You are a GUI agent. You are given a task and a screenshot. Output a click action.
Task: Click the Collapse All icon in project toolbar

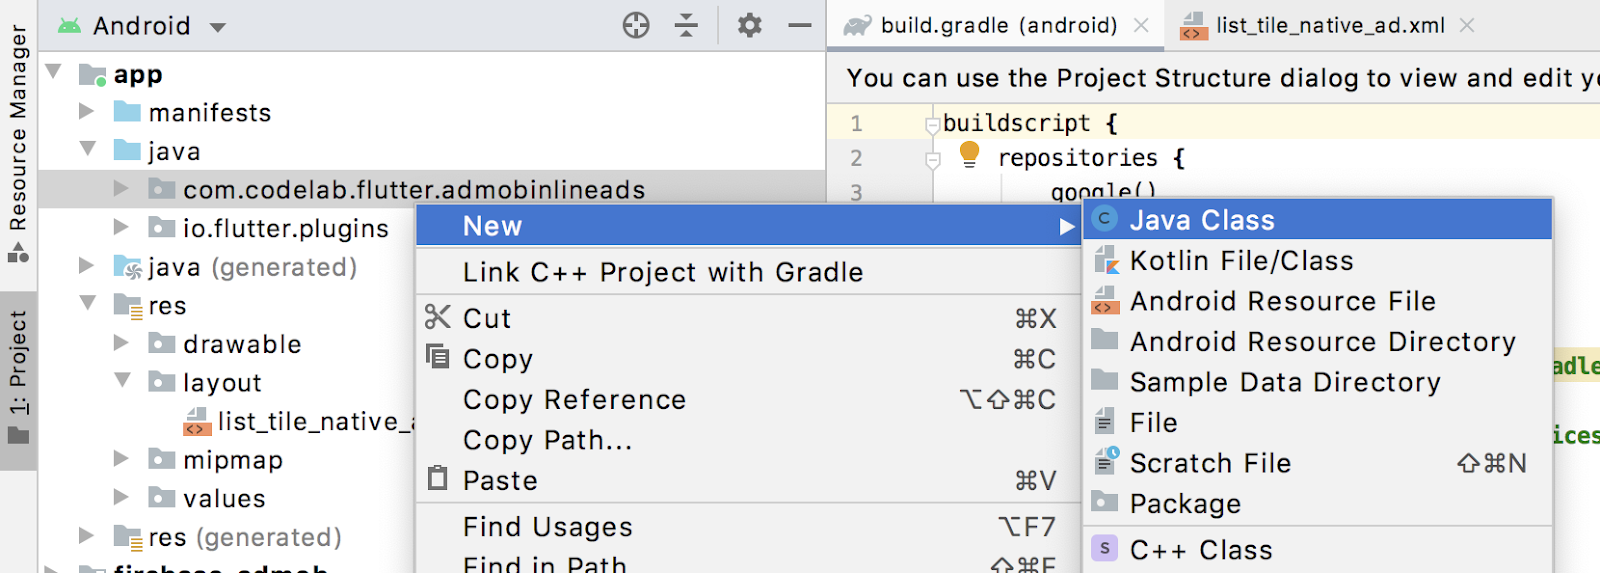(x=686, y=25)
